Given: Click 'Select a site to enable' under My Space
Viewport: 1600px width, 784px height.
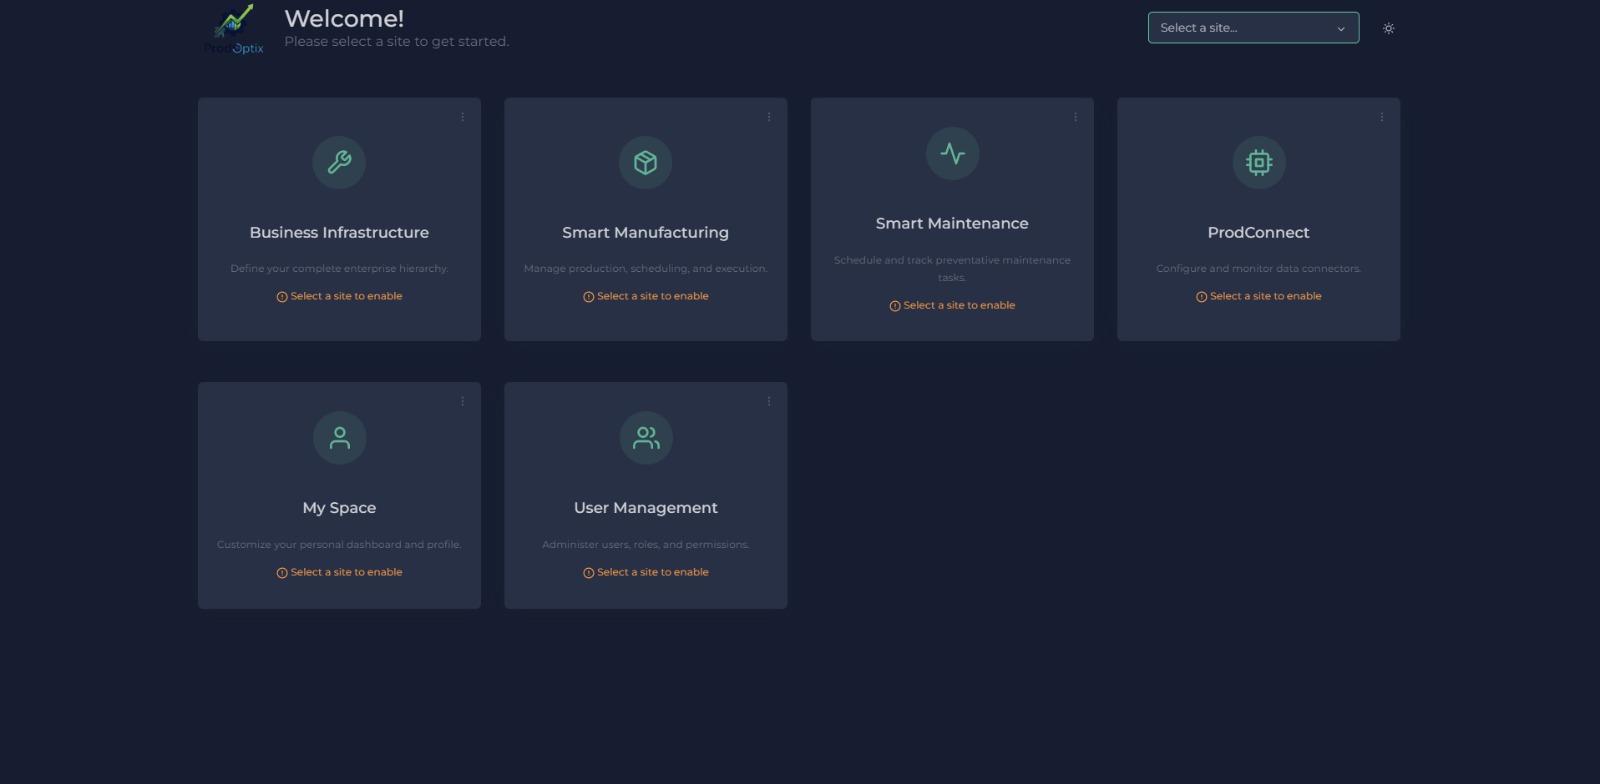Looking at the screenshot, I should pyautogui.click(x=340, y=573).
